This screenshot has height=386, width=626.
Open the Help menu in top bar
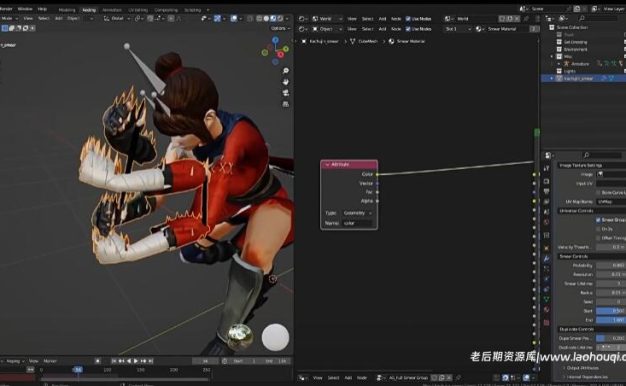pyautogui.click(x=42, y=9)
